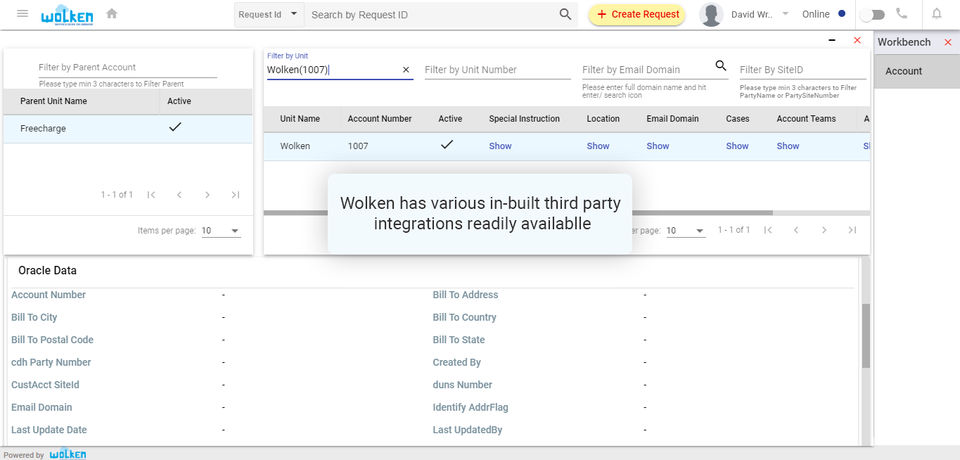This screenshot has height=460, width=960.
Task: Toggle the phone availability switch
Action: (x=872, y=15)
